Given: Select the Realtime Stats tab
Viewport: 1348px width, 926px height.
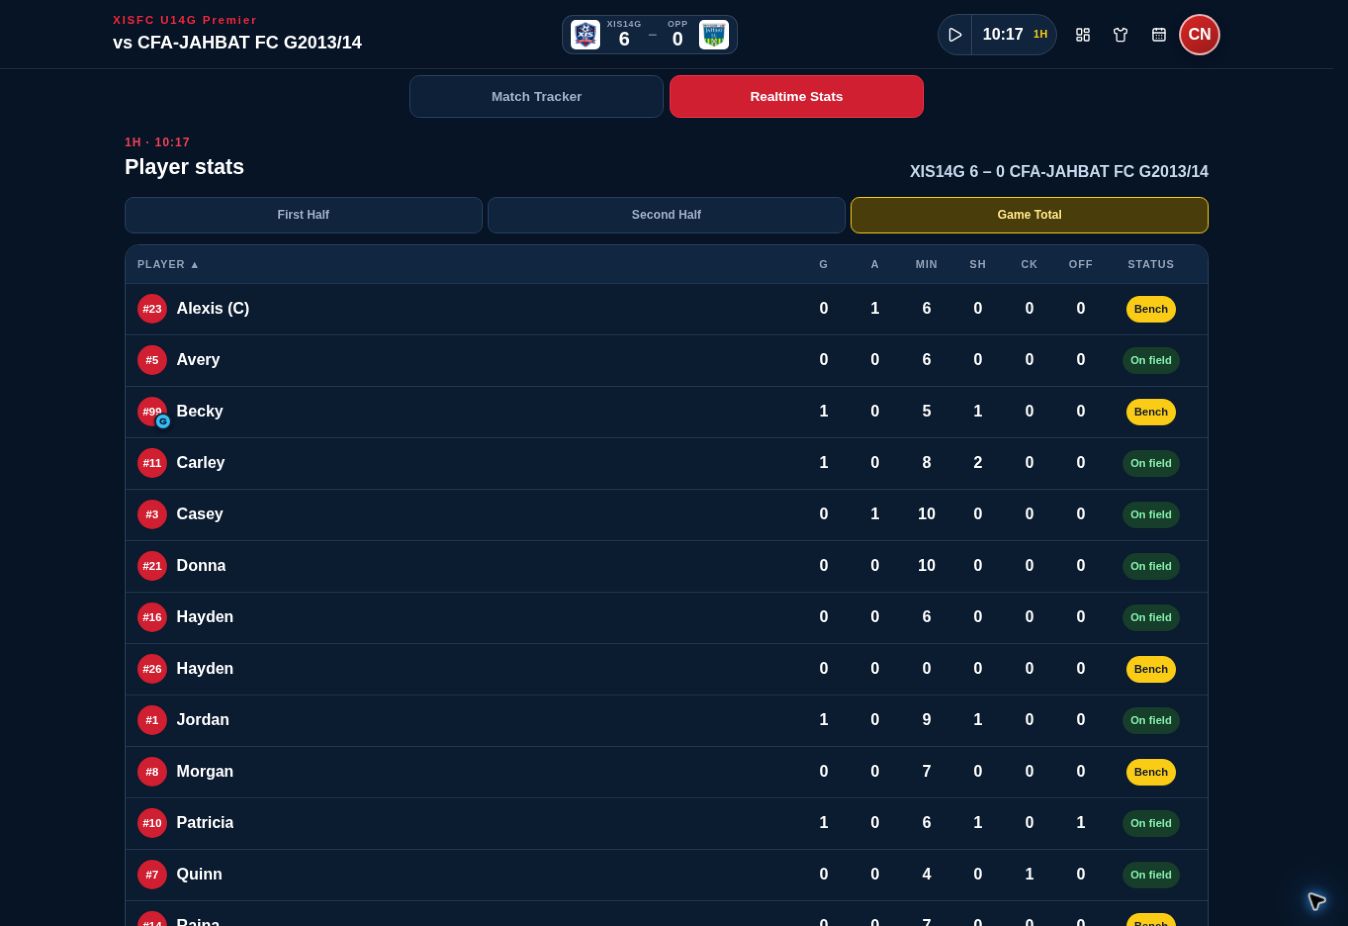Looking at the screenshot, I should tap(797, 97).
